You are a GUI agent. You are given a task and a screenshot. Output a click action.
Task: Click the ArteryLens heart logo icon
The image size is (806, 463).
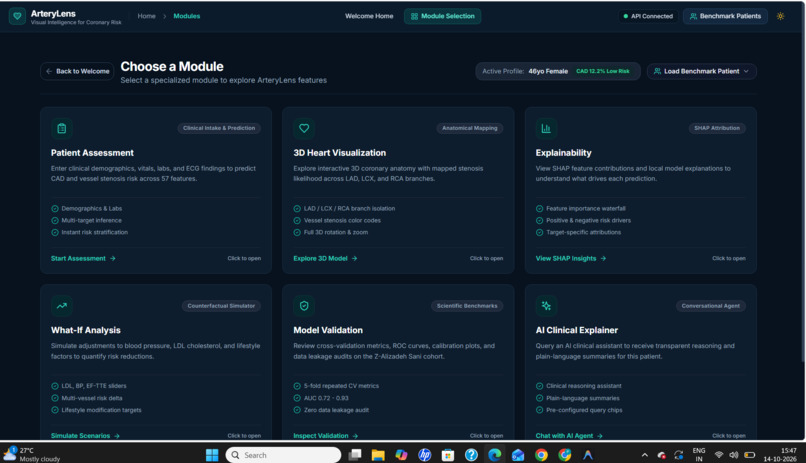click(17, 16)
